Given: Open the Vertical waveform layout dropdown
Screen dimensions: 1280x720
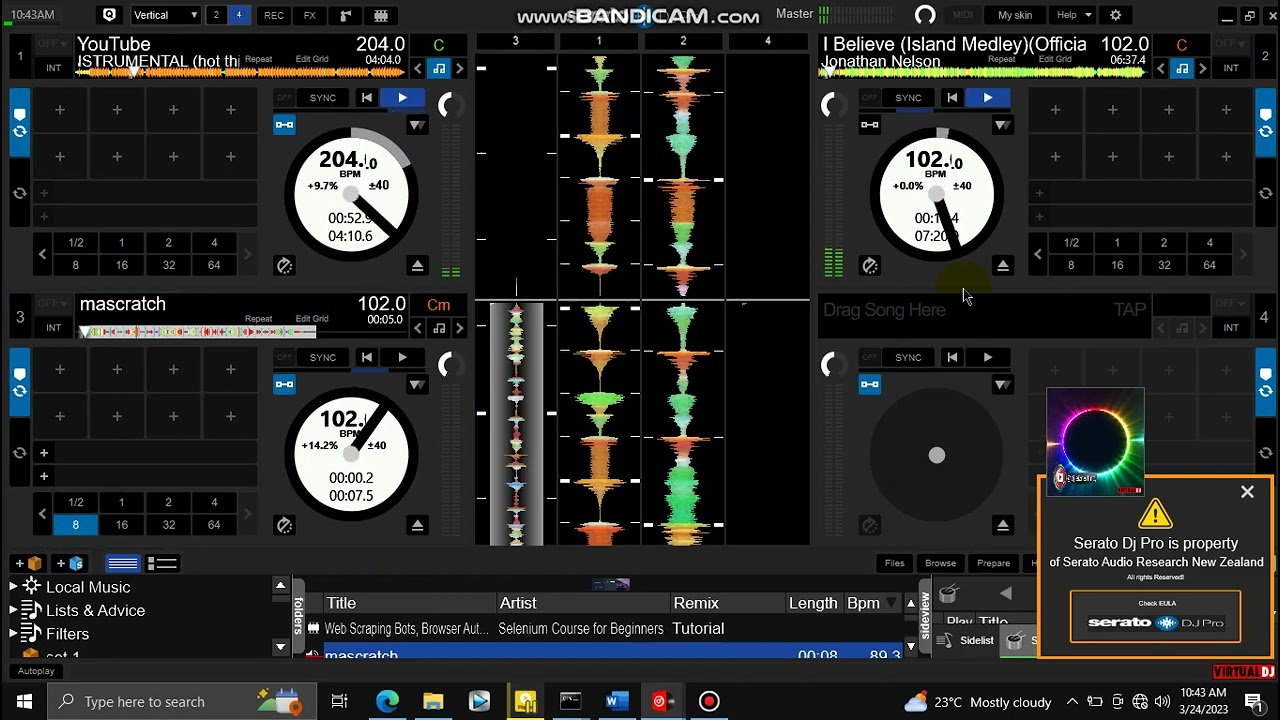Looking at the screenshot, I should 166,15.
